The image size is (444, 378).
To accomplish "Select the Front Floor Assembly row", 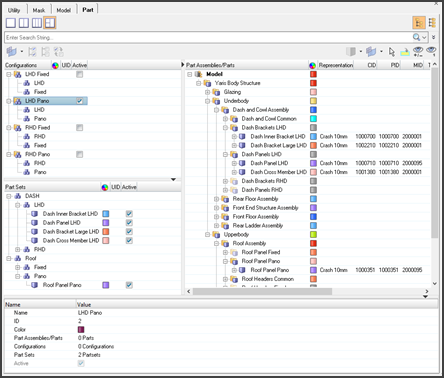I will pos(256,217).
